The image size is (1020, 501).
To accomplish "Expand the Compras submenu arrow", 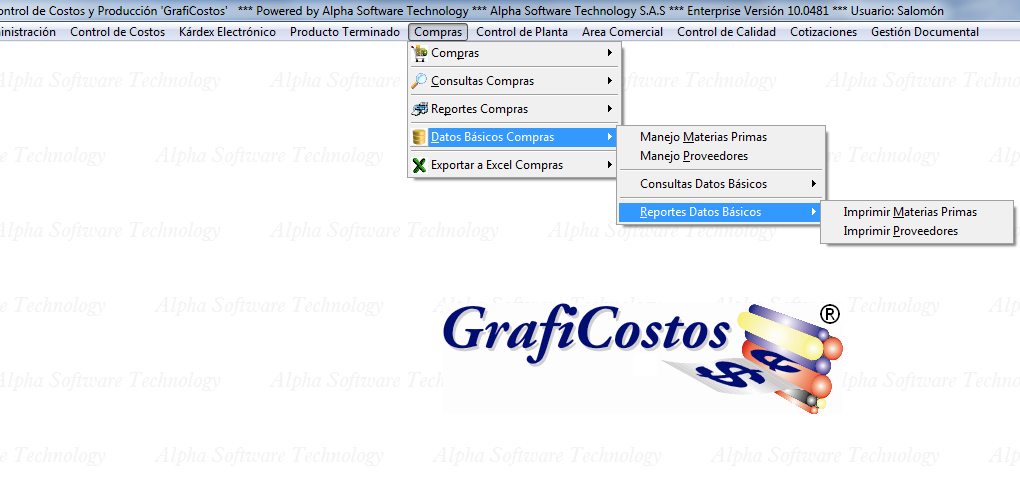I will pyautogui.click(x=609, y=53).
